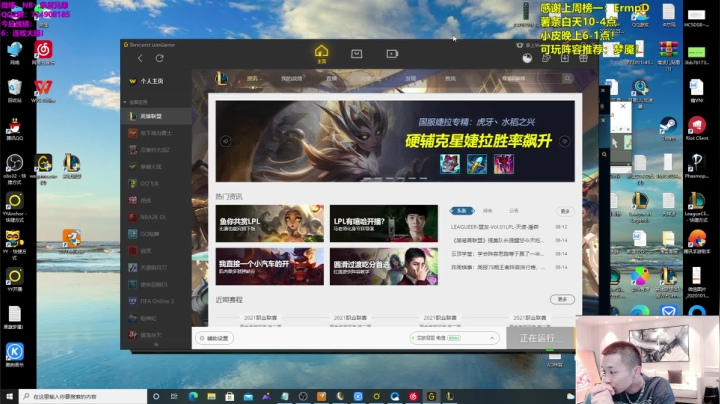Open the WeGame download manager icon
The width and height of the screenshot is (720, 404).
565,58
